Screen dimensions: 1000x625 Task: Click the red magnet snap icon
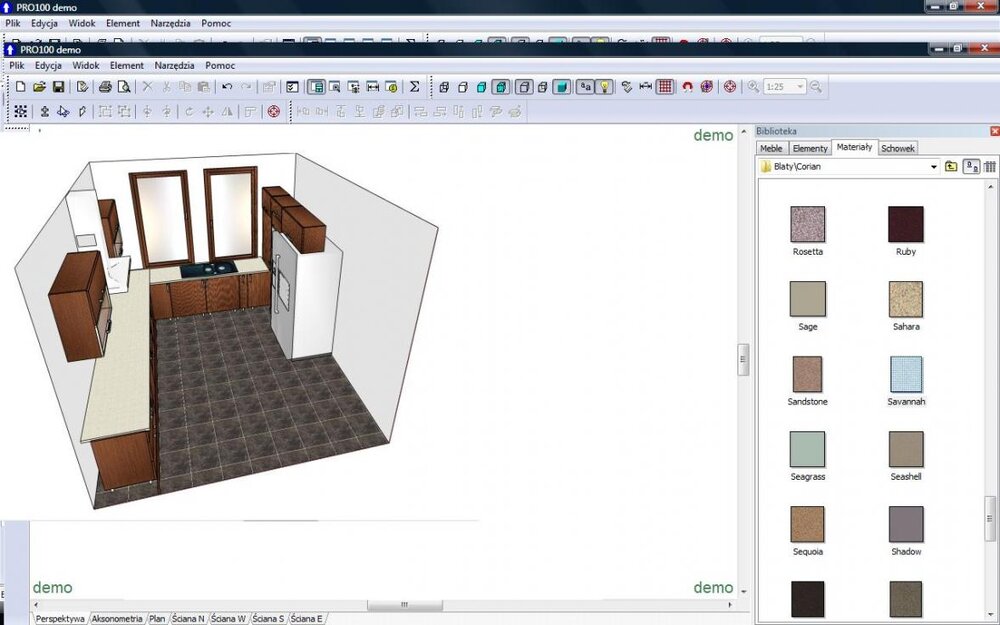click(x=687, y=87)
